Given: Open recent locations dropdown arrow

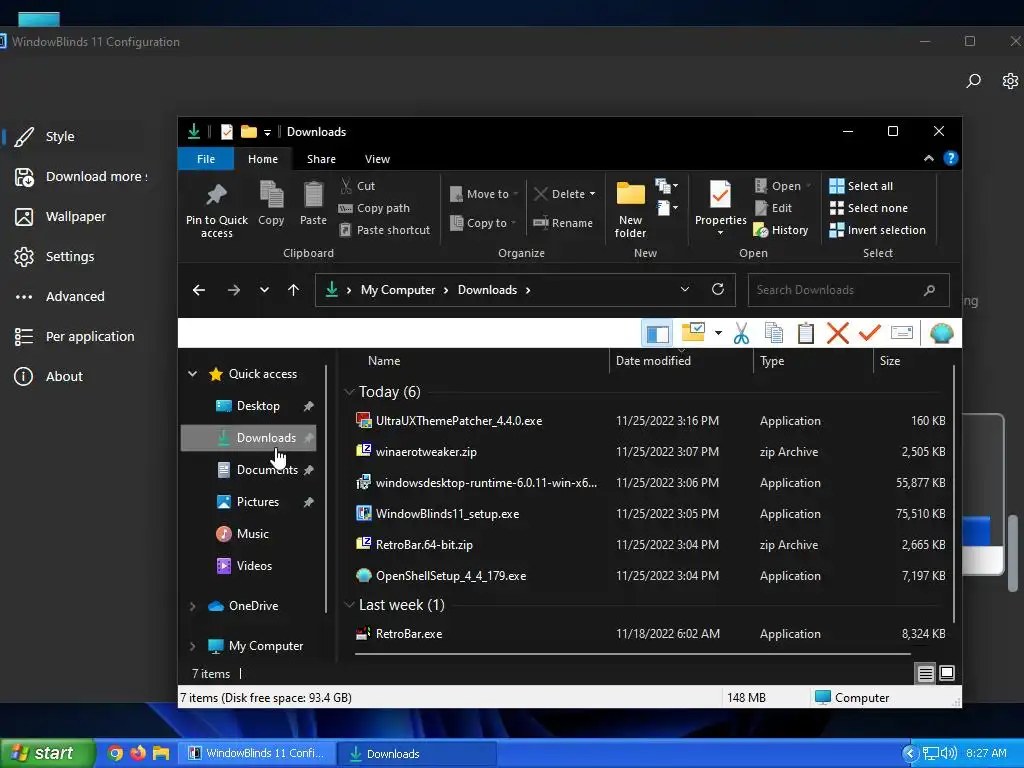Looking at the screenshot, I should (x=264, y=290).
